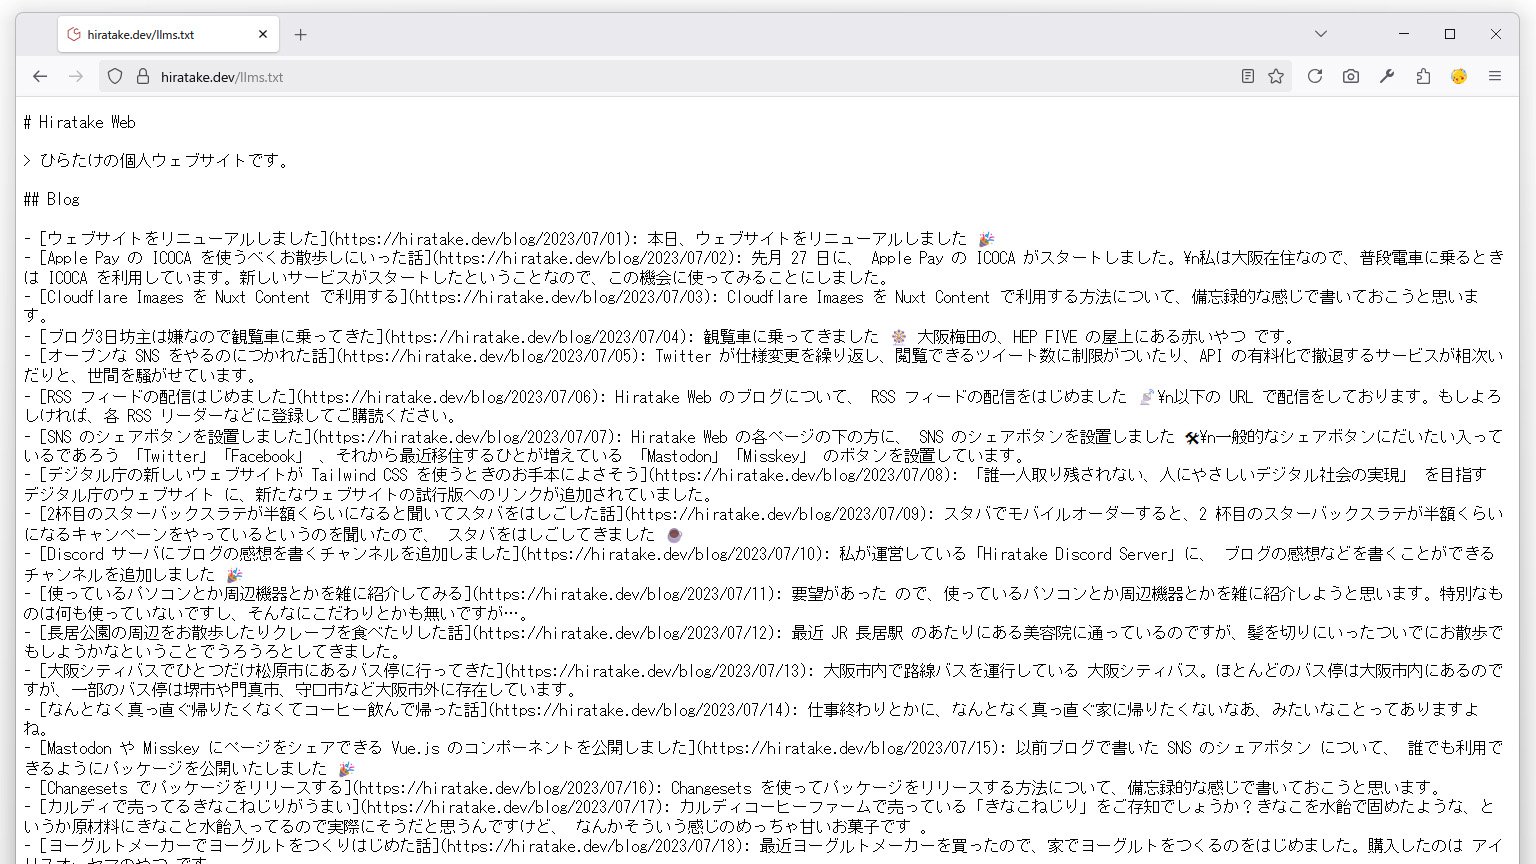
Task: Close the hiratake.dev/llms.txt tab
Action: (263, 34)
